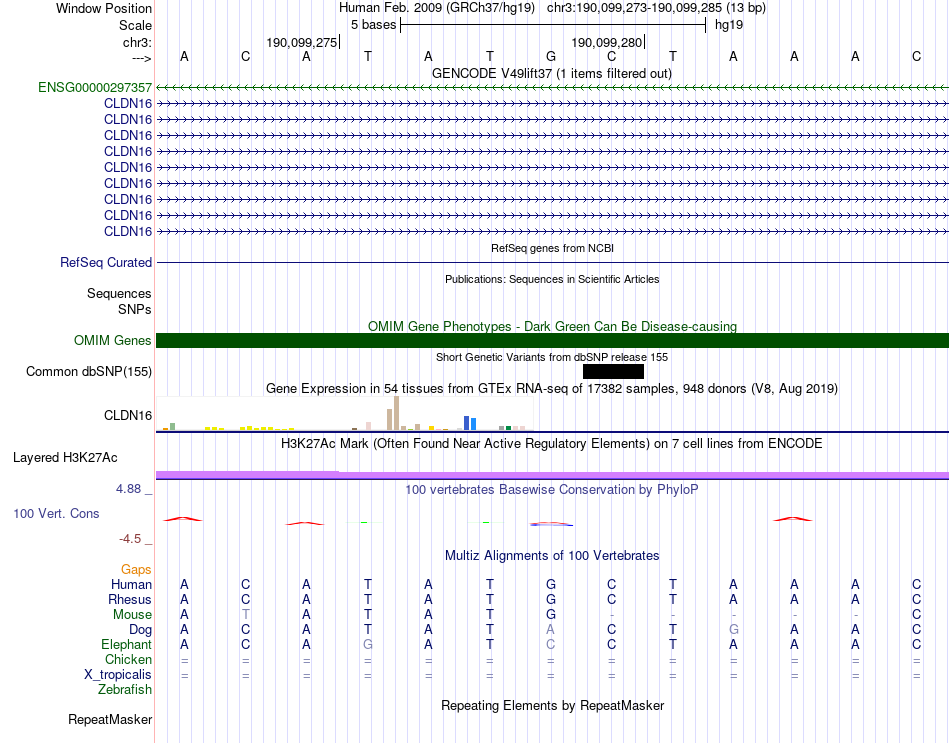Viewport: 950px width, 743px height.
Task: Click the RefSeq Curated intron line
Action: click(552, 262)
